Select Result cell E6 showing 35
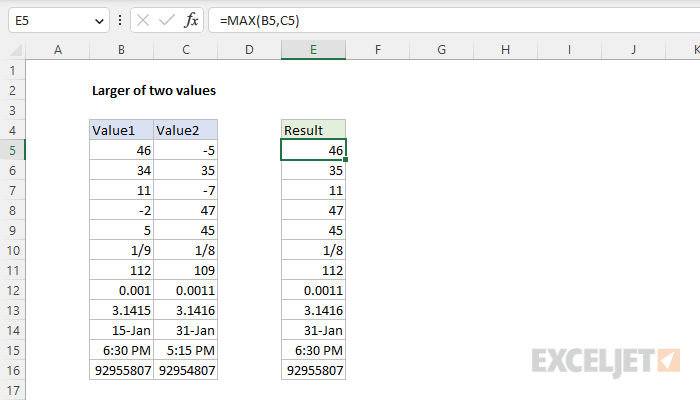The image size is (700, 400). [313, 171]
